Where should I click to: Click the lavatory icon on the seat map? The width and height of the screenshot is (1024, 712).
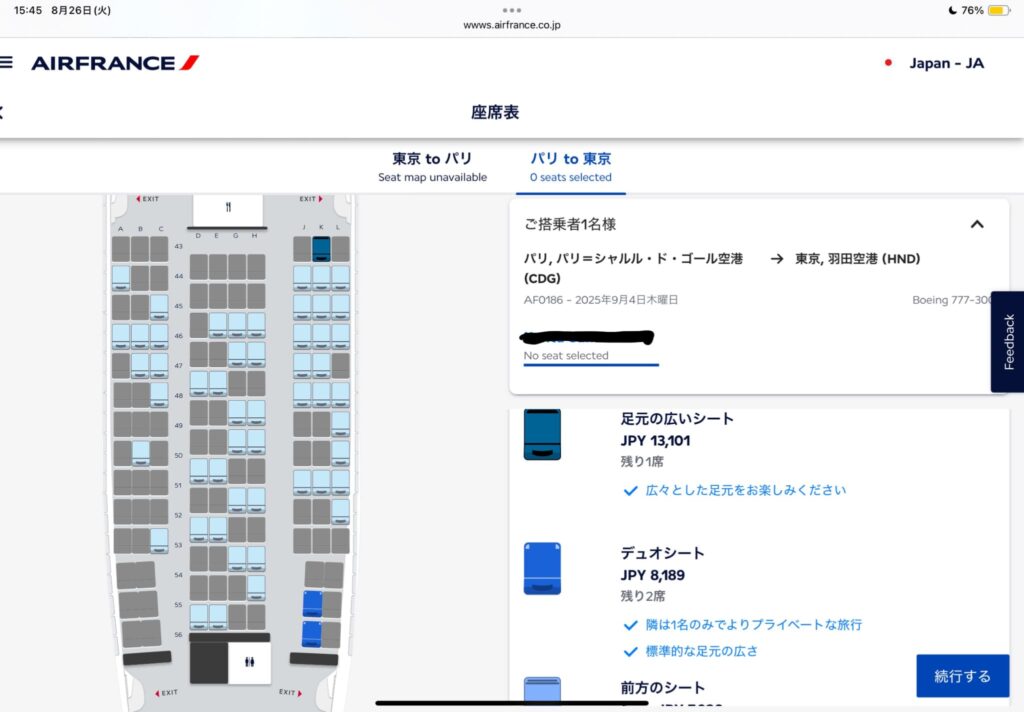[249, 662]
